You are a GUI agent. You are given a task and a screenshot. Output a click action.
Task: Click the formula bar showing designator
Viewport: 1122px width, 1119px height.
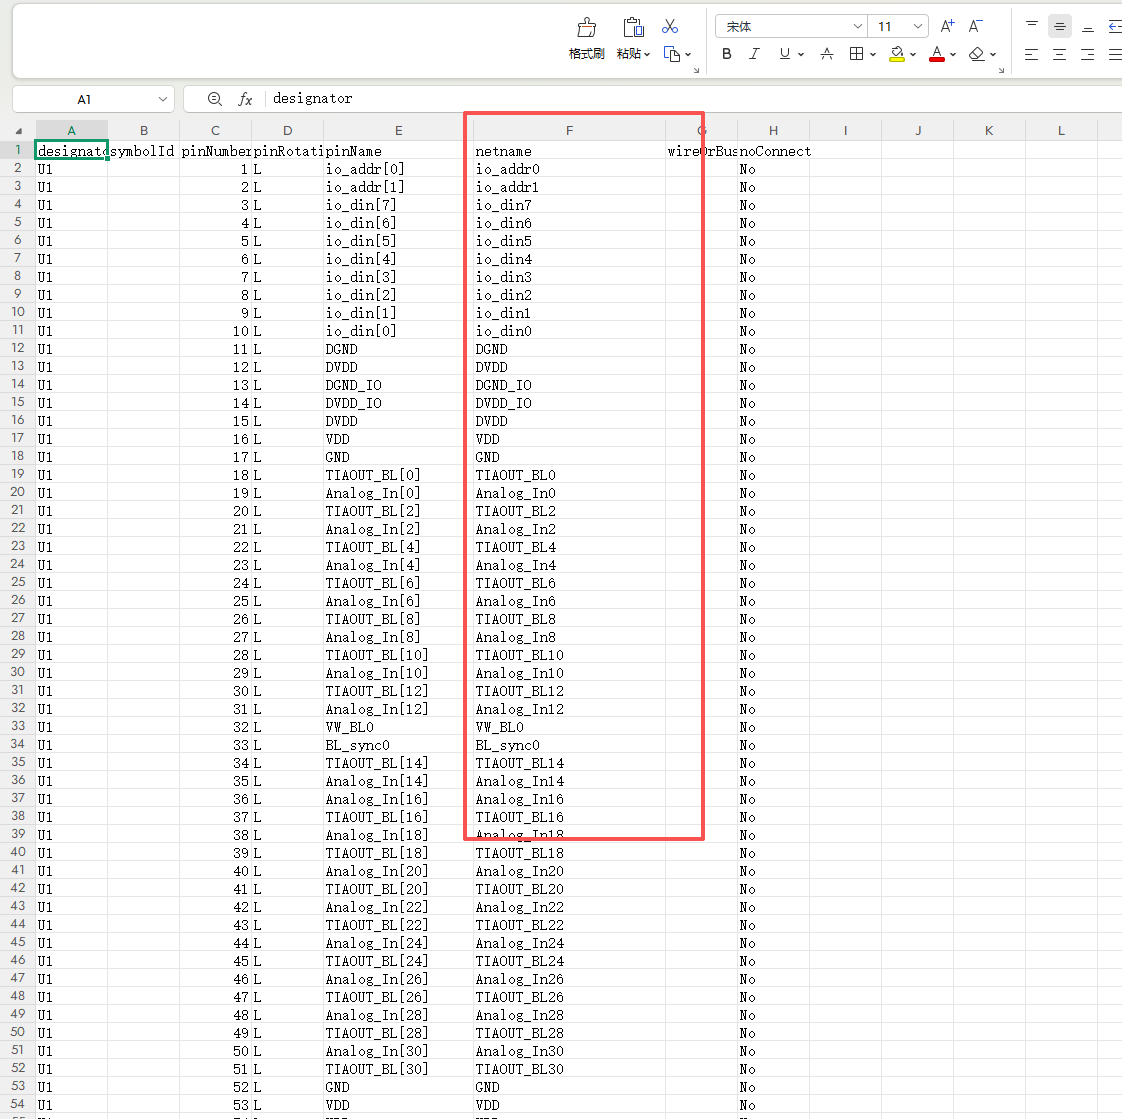click(x=600, y=99)
